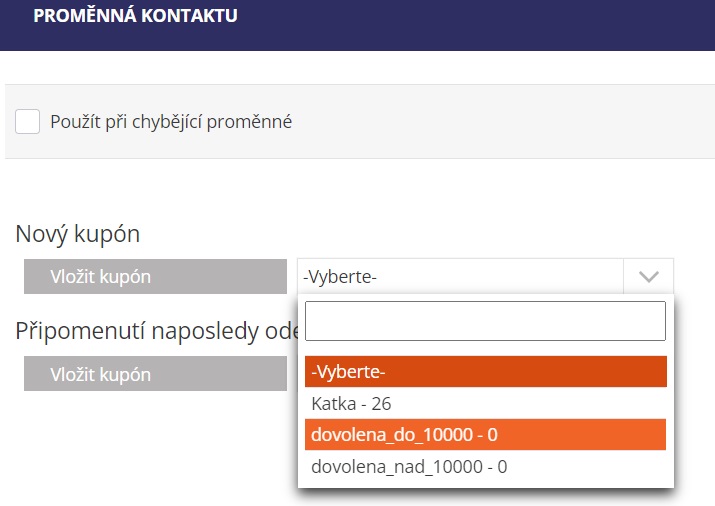Collapse the coupon dropdown using the chevron arrow
This screenshot has width=715, height=506.
pyautogui.click(x=648, y=276)
